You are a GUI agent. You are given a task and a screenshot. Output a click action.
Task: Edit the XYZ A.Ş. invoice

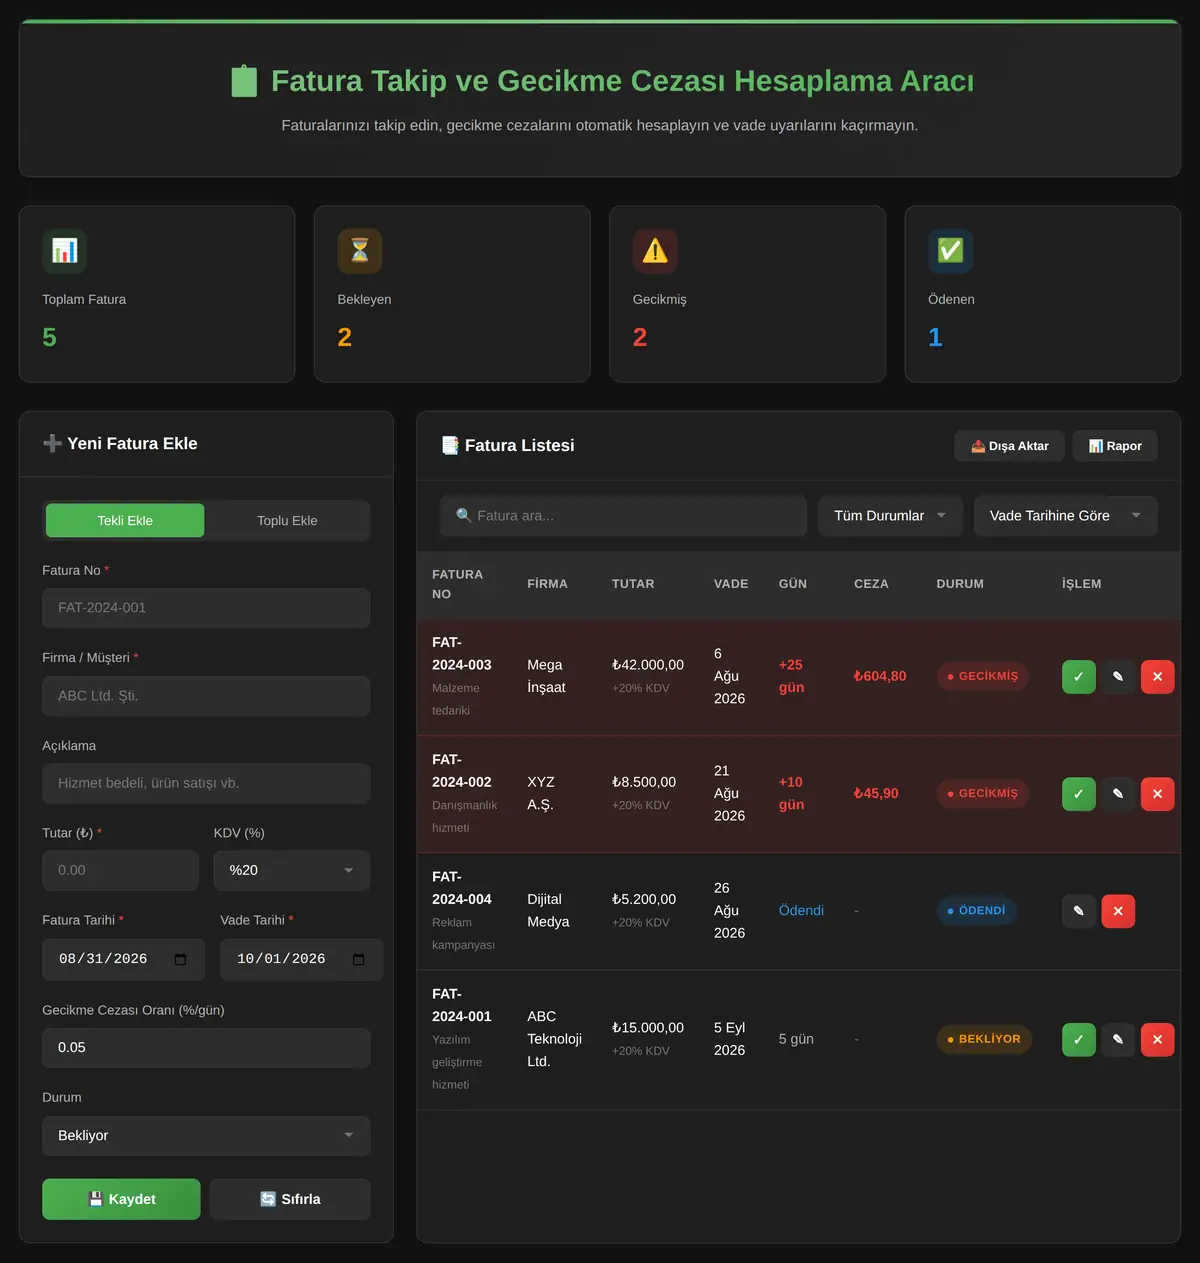pos(1118,794)
